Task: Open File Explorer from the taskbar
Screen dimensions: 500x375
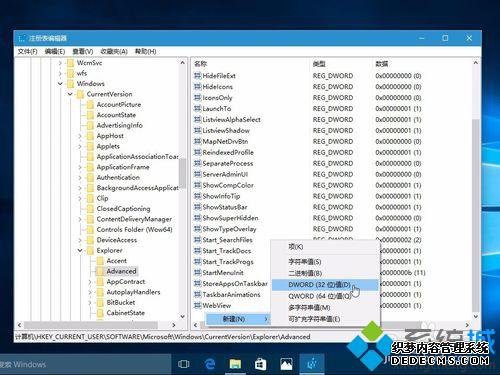Action: (235, 364)
